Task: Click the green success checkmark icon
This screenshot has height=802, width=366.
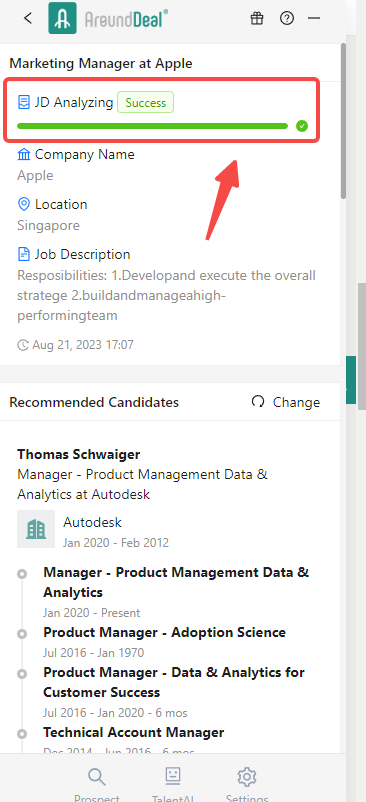Action: pos(302,126)
